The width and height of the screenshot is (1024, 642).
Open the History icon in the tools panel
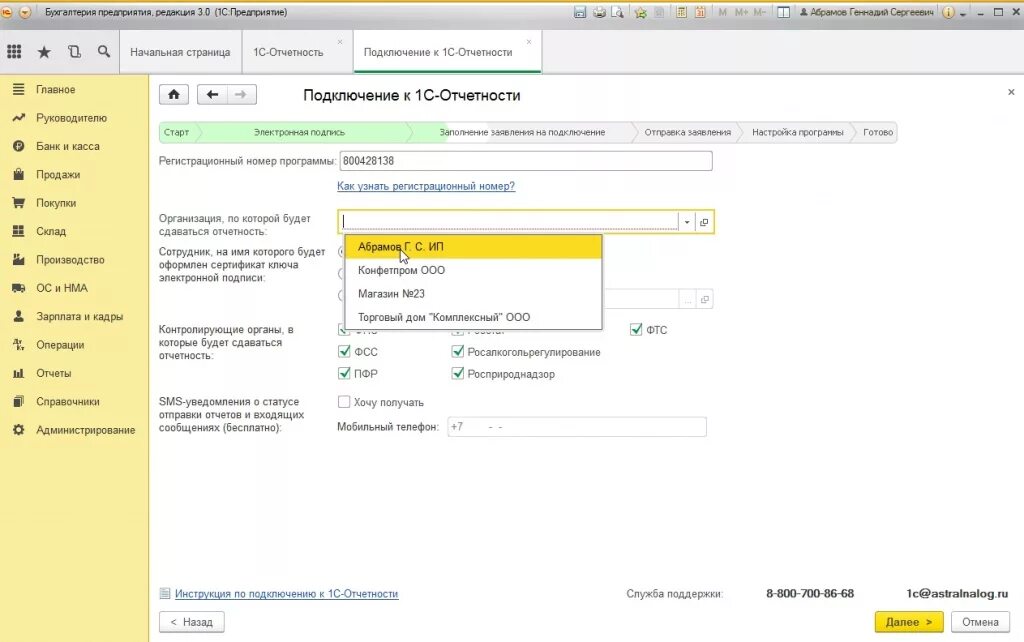tap(74, 52)
